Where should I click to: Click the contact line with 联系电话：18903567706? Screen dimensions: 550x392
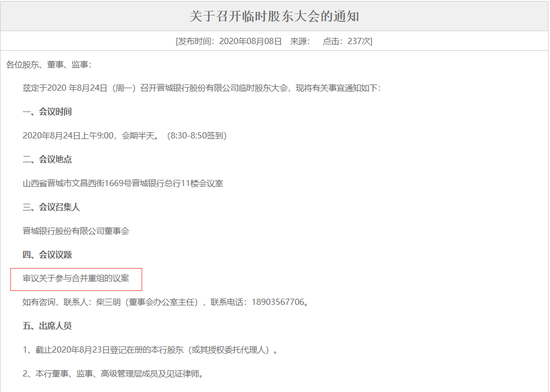(166, 302)
